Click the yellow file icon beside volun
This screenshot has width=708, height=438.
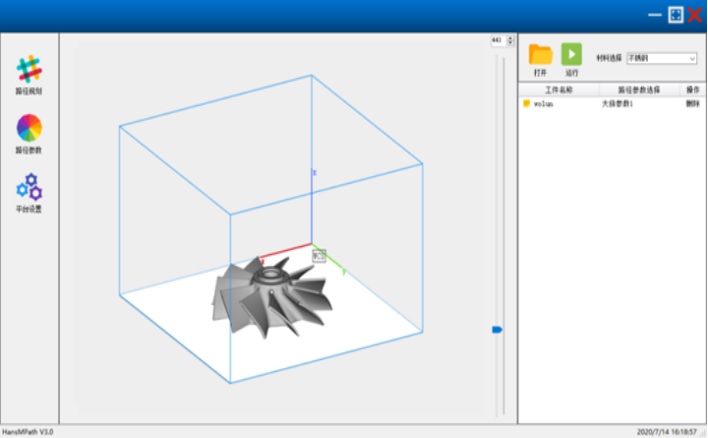click(526, 103)
